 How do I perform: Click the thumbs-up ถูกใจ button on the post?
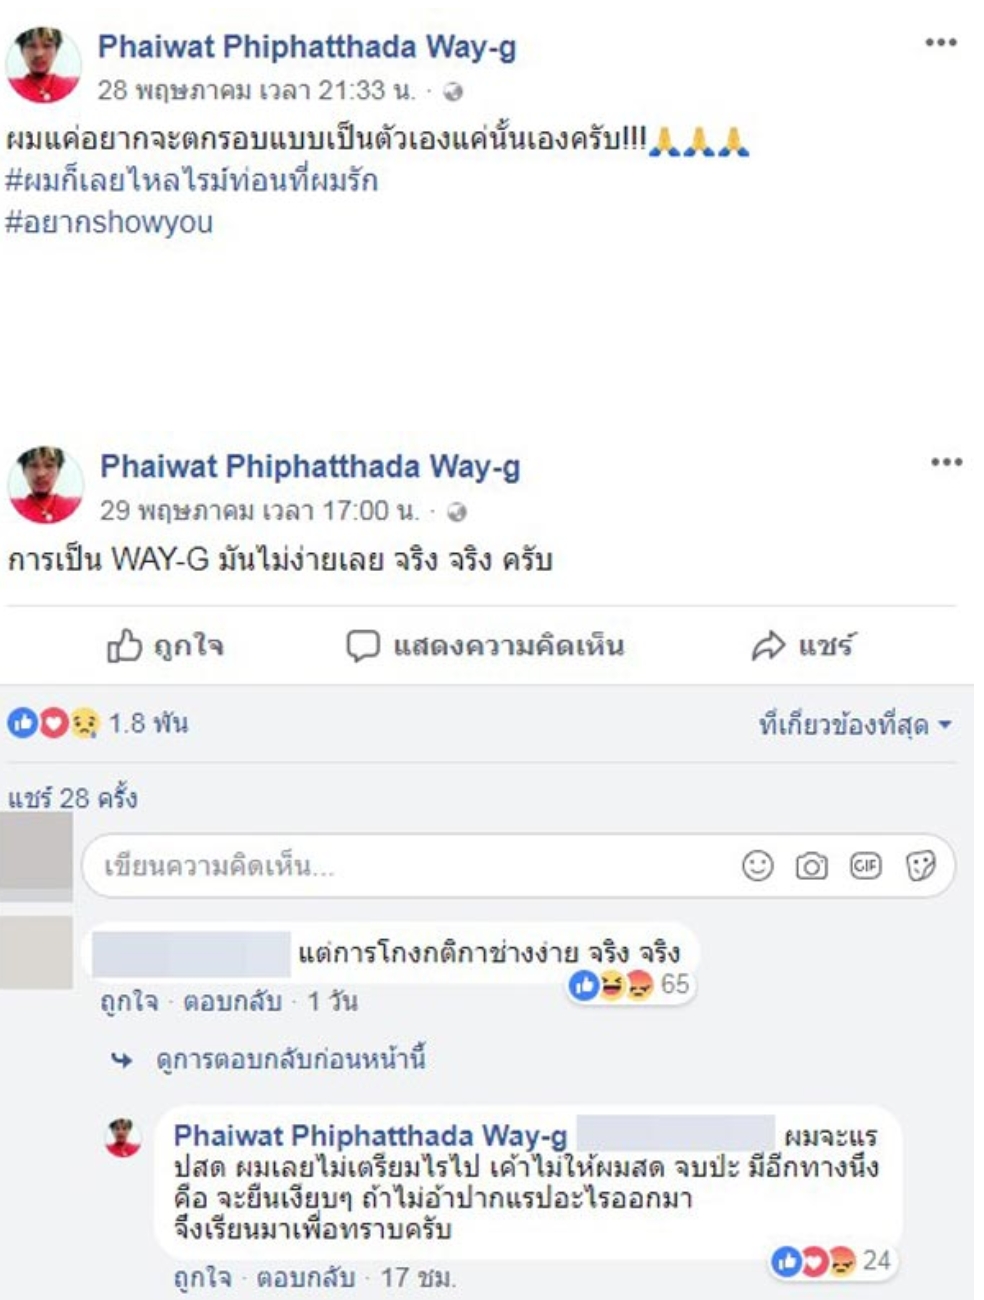click(165, 646)
